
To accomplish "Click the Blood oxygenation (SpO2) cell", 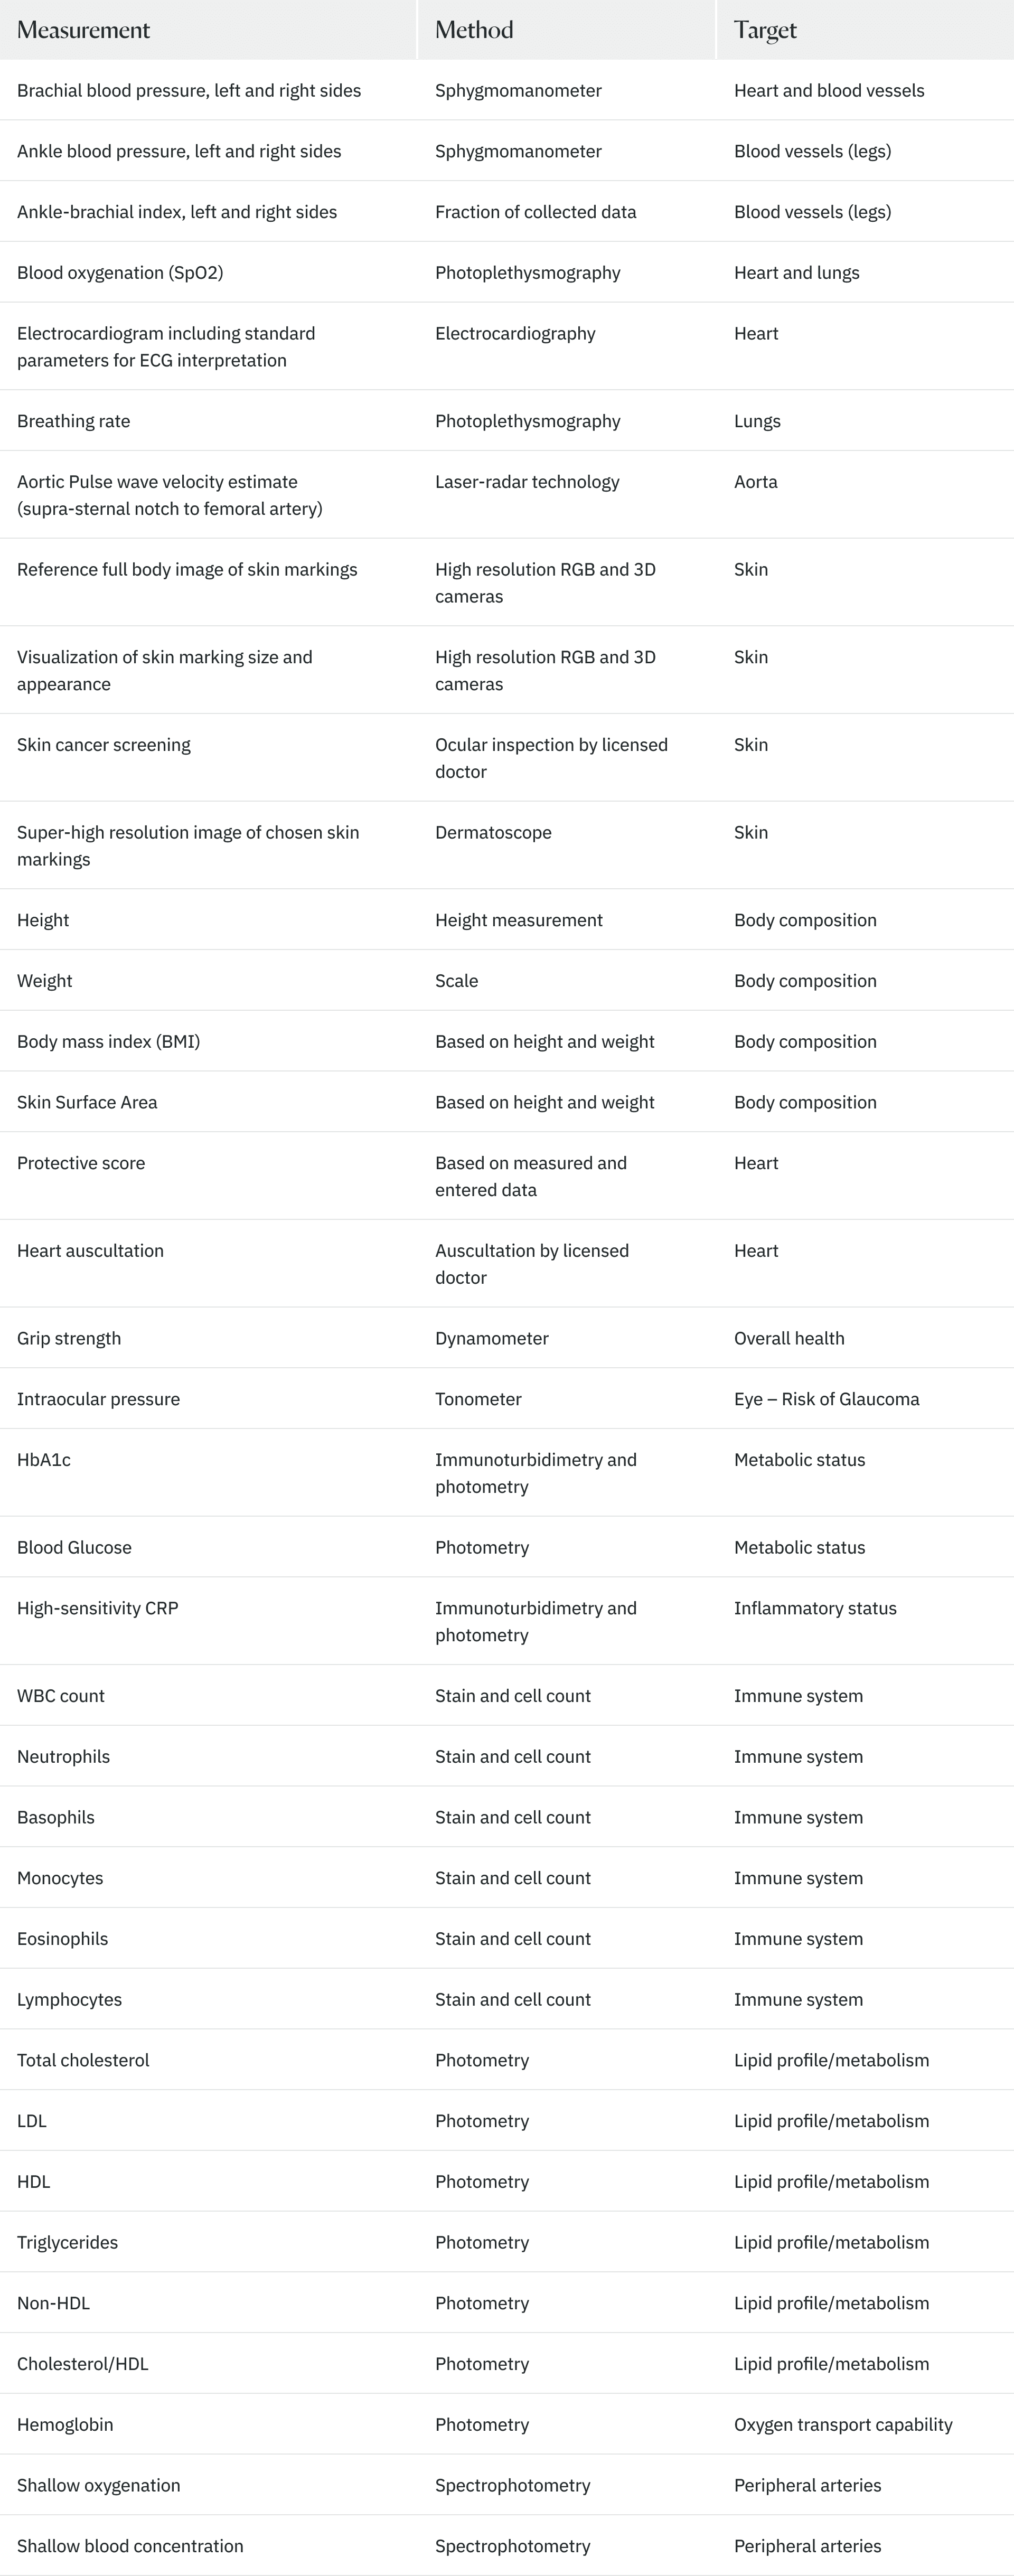I will (120, 273).
